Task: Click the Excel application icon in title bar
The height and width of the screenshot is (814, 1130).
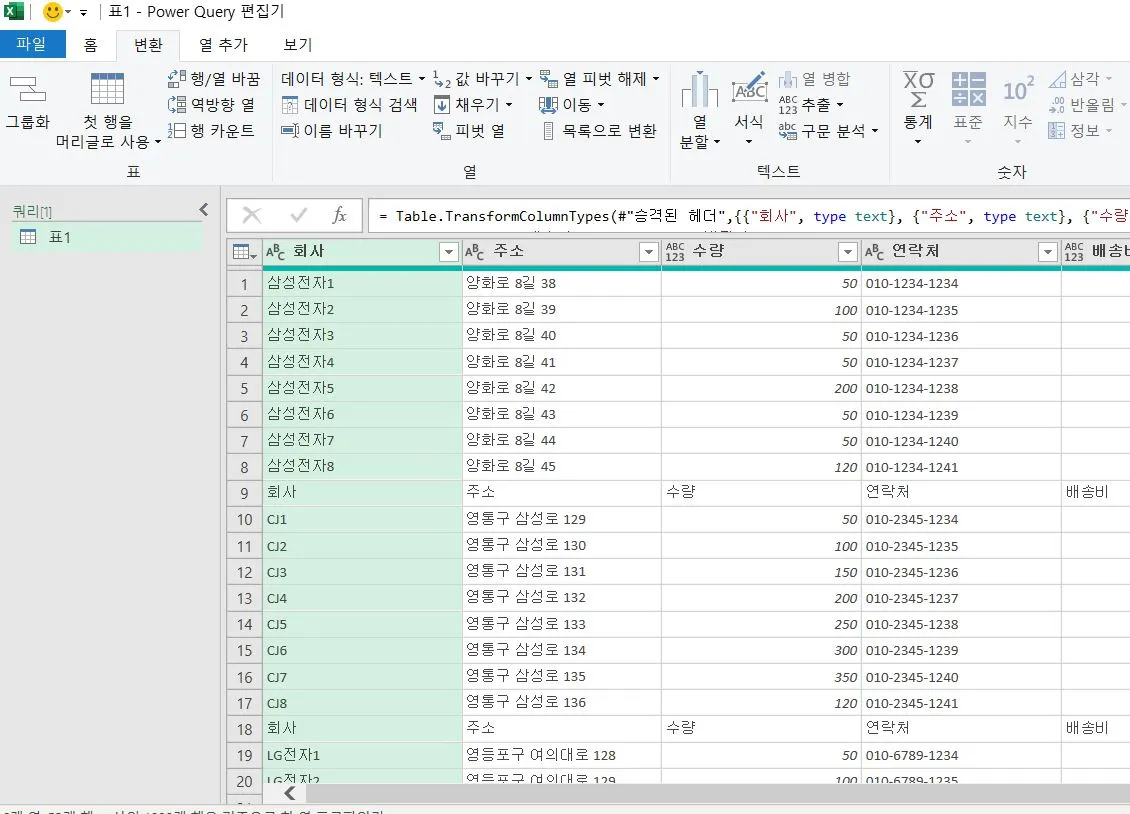Action: point(14,12)
